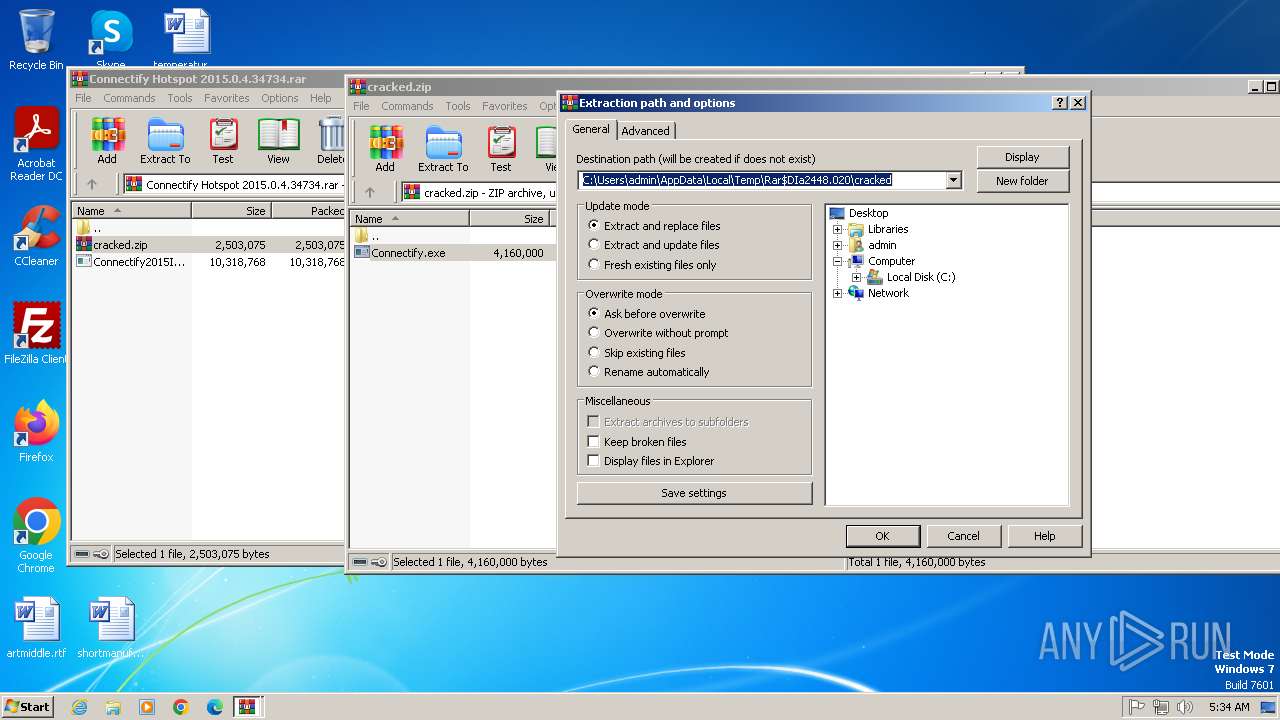Image resolution: width=1280 pixels, height=720 pixels.
Task: Select Extract and update files option
Action: [x=653, y=245]
